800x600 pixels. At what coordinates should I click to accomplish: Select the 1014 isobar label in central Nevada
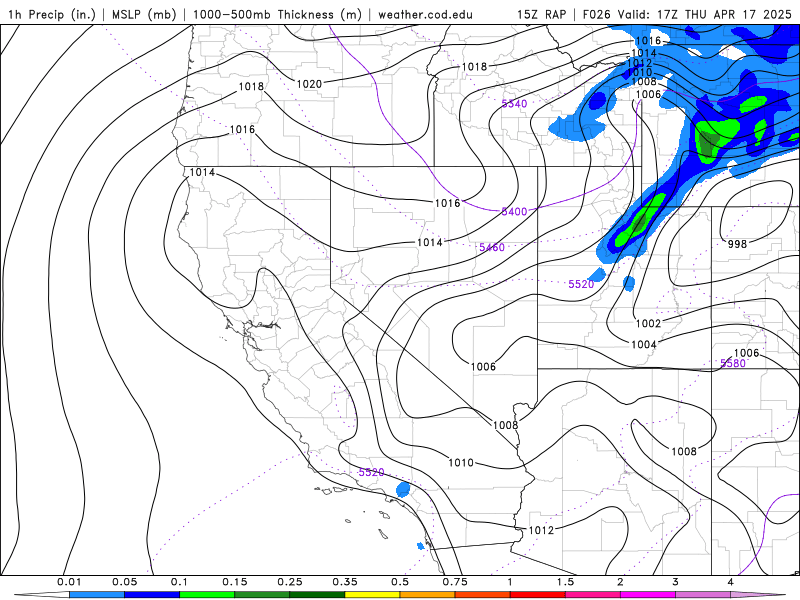point(430,243)
